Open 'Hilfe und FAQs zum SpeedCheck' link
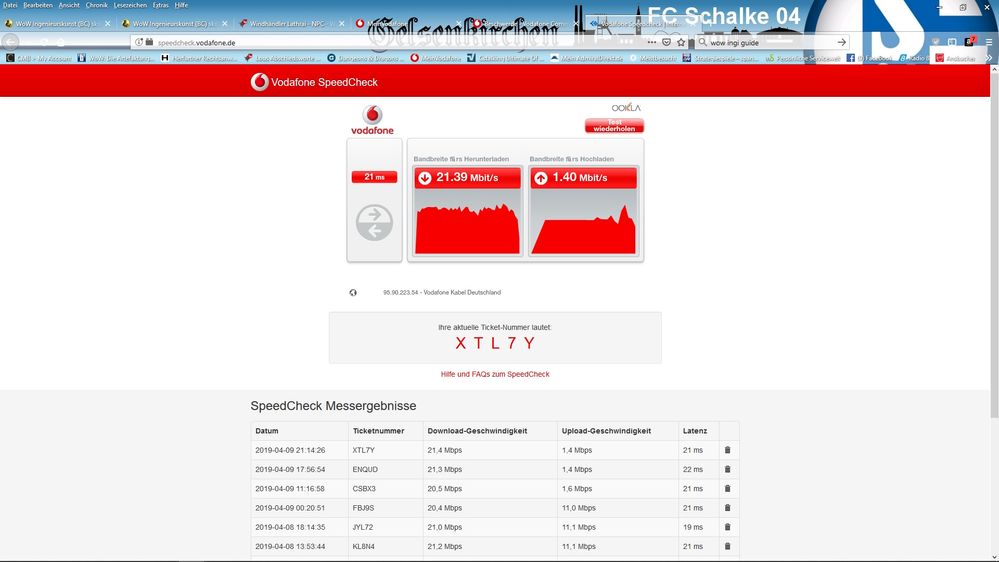 tap(495, 374)
